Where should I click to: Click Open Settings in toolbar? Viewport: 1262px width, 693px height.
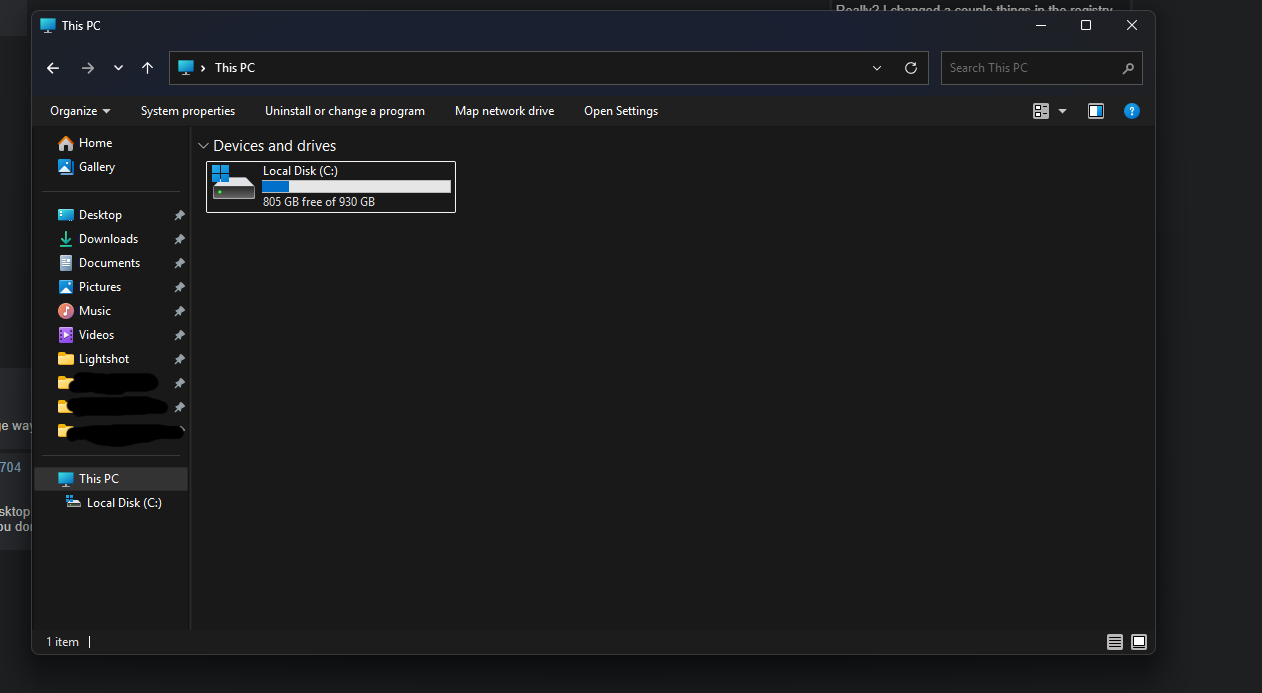click(621, 111)
